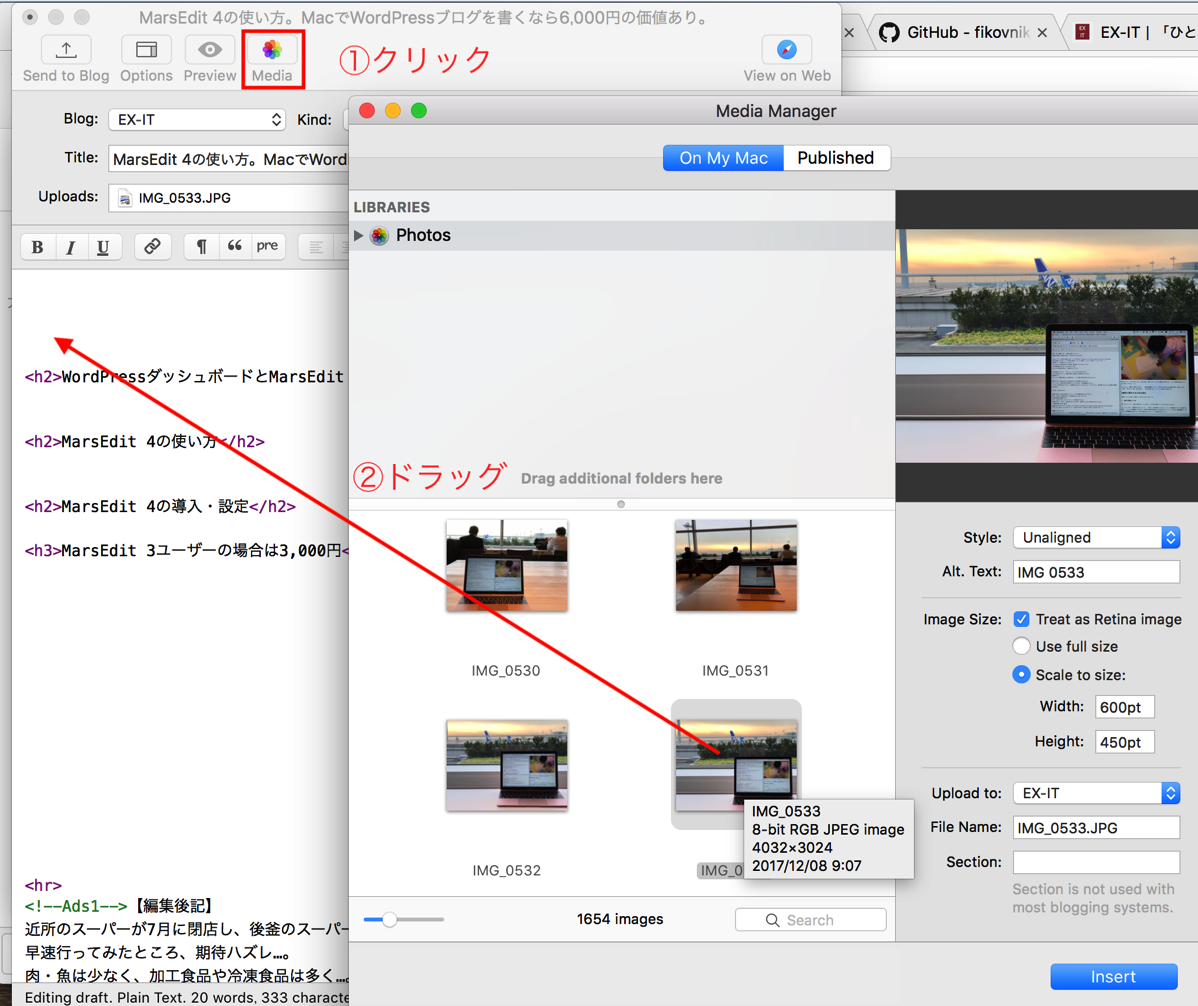Click the search magnifier icon in Media Manager
Image resolution: width=1198 pixels, height=1006 pixels.
pos(772,920)
